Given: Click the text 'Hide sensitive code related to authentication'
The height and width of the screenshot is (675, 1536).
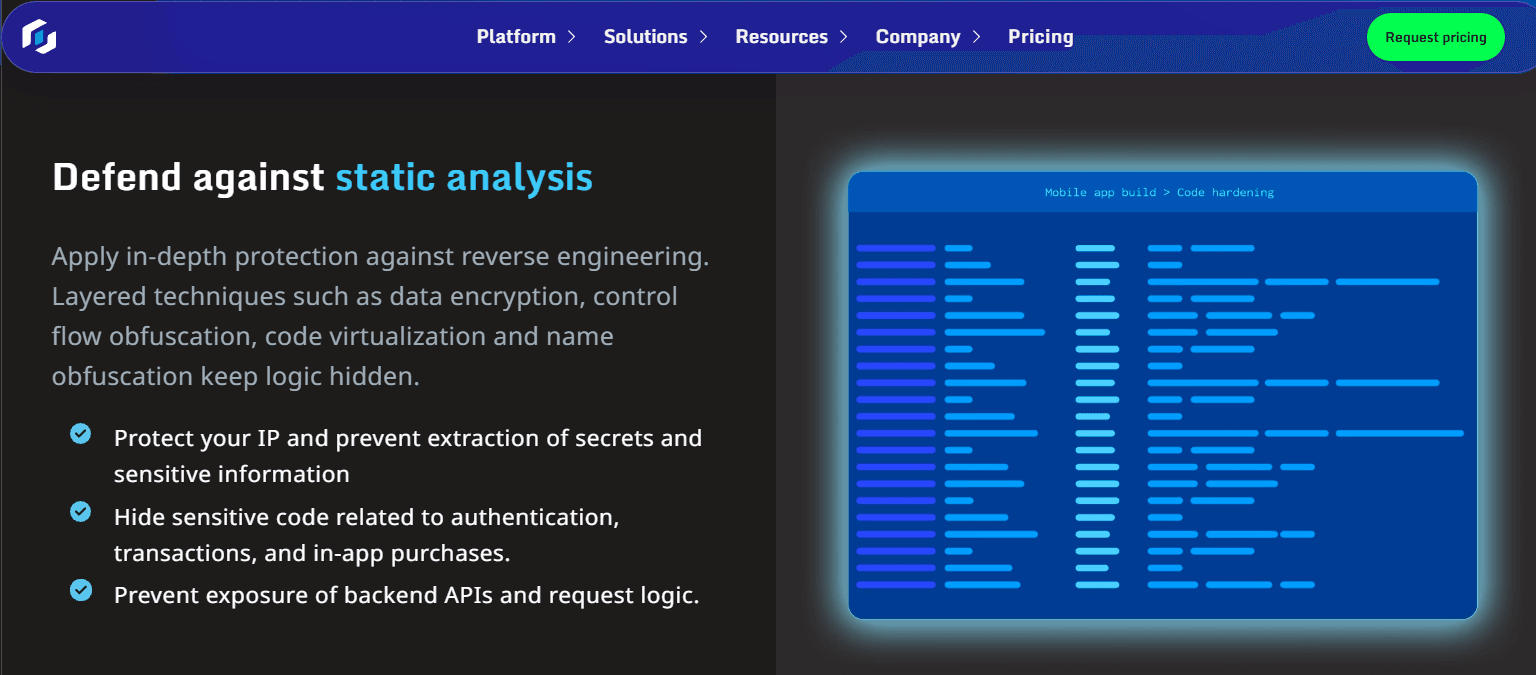Looking at the screenshot, I should click(367, 535).
